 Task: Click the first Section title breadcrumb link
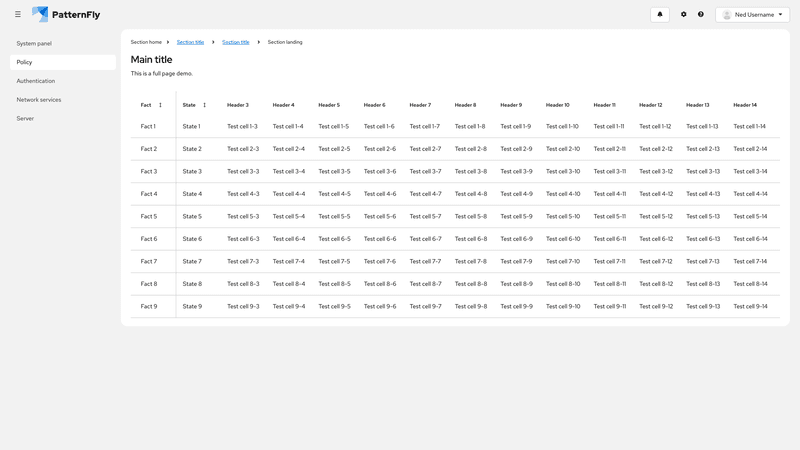point(190,42)
